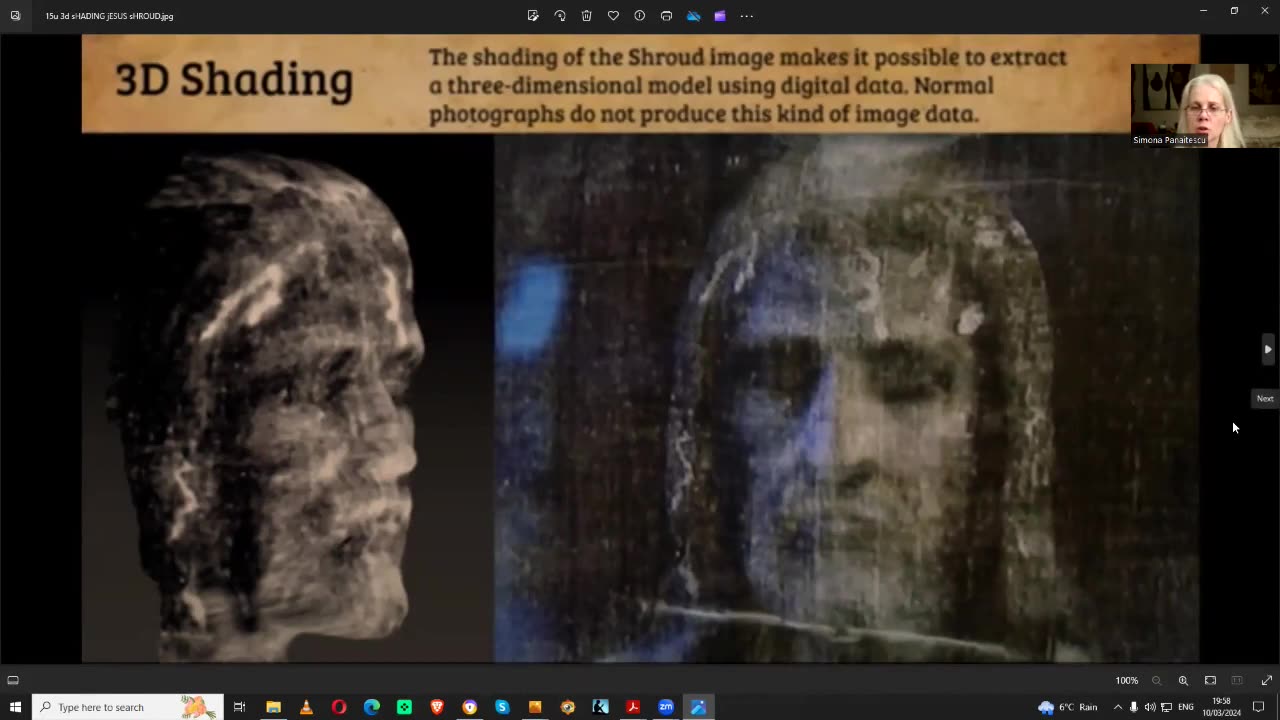Screen dimensions: 1280x720
Task: Open the Windows Start menu
Action: pos(15,707)
